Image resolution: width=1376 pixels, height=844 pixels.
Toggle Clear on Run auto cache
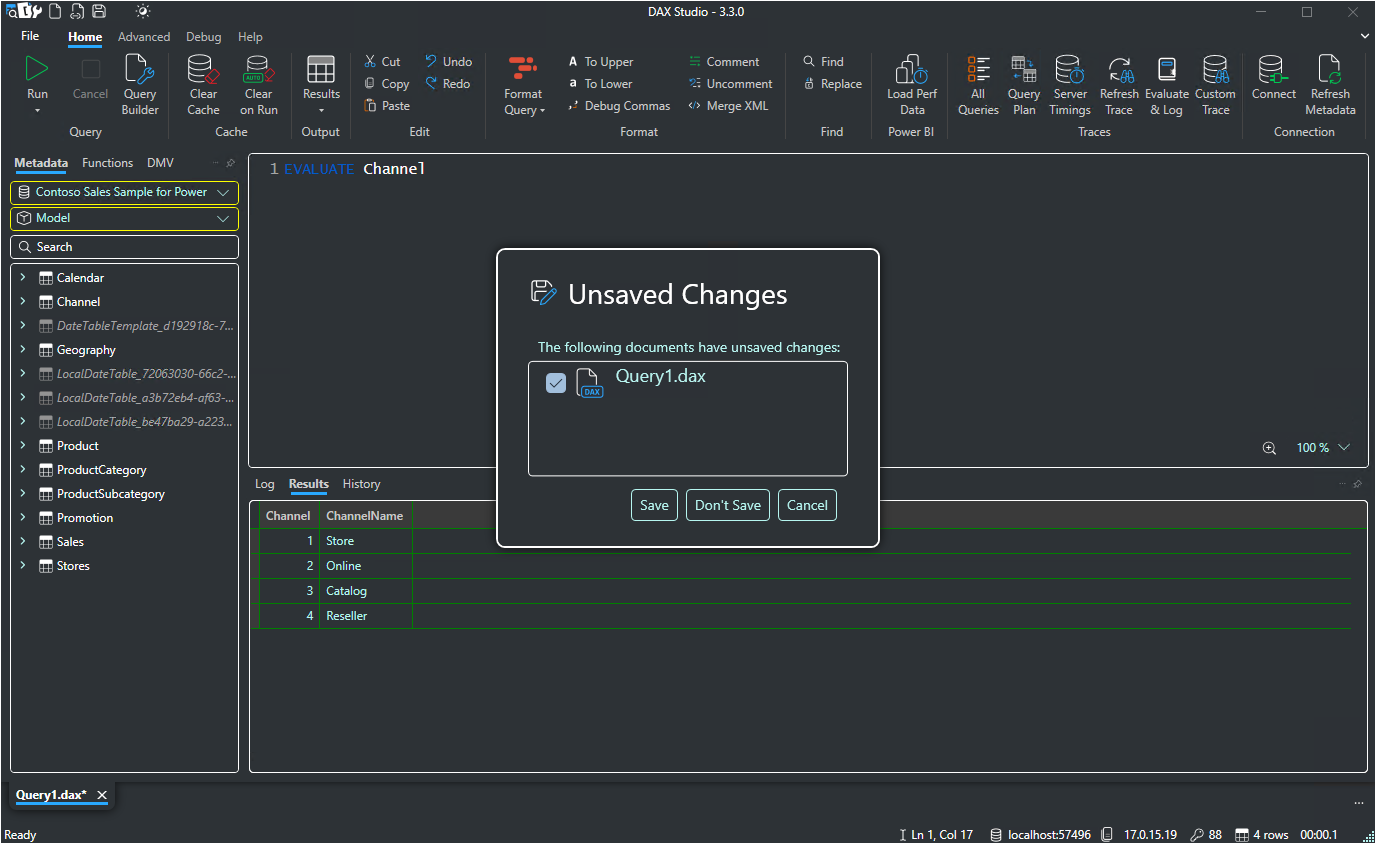259,85
